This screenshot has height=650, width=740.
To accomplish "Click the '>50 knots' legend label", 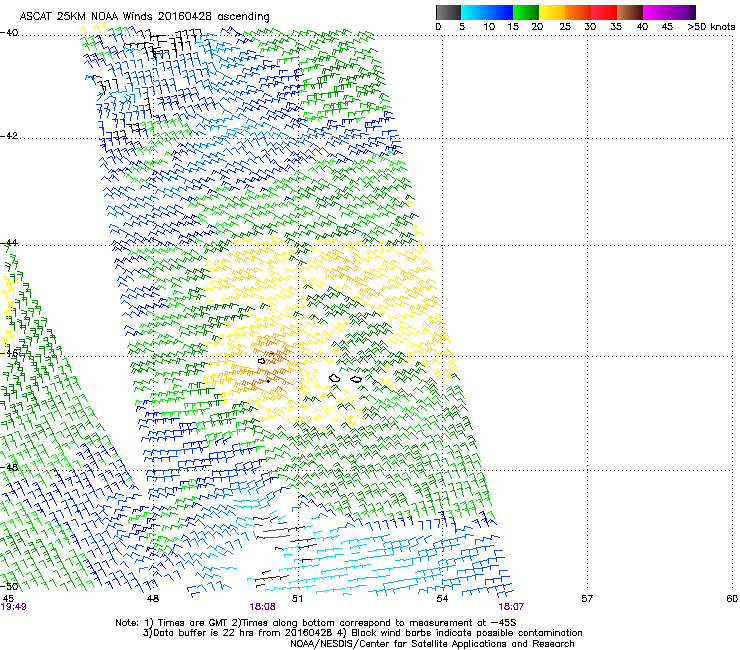I will pyautogui.click(x=711, y=27).
